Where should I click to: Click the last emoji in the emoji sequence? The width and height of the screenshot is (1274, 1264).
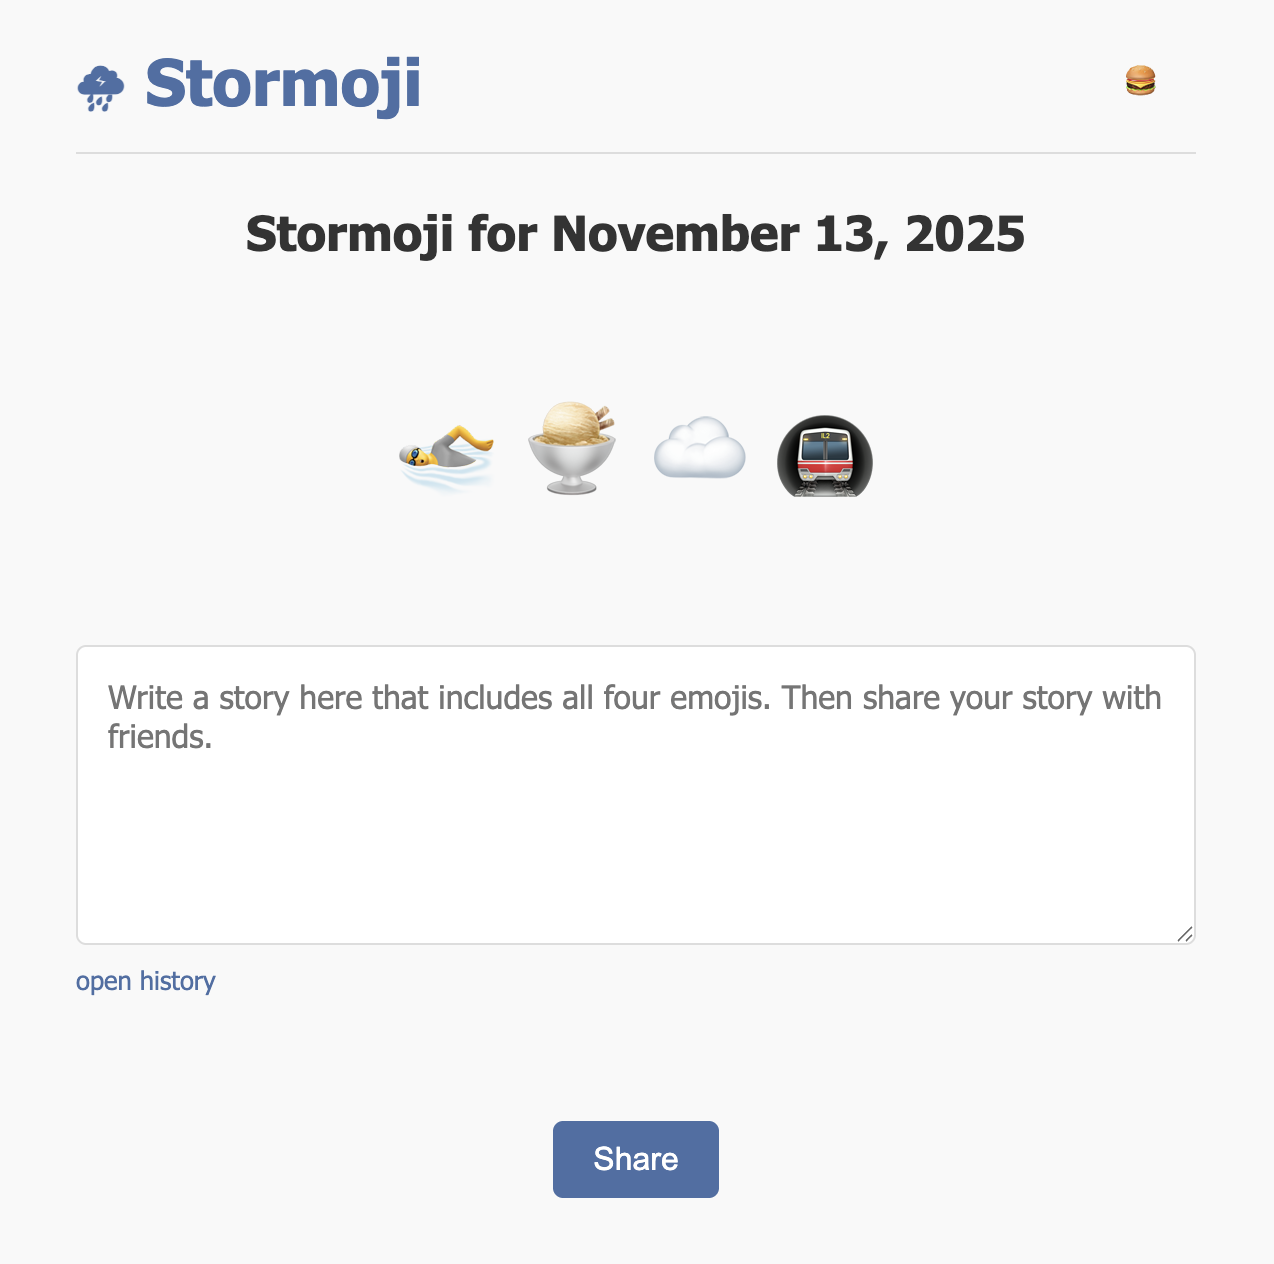point(824,456)
